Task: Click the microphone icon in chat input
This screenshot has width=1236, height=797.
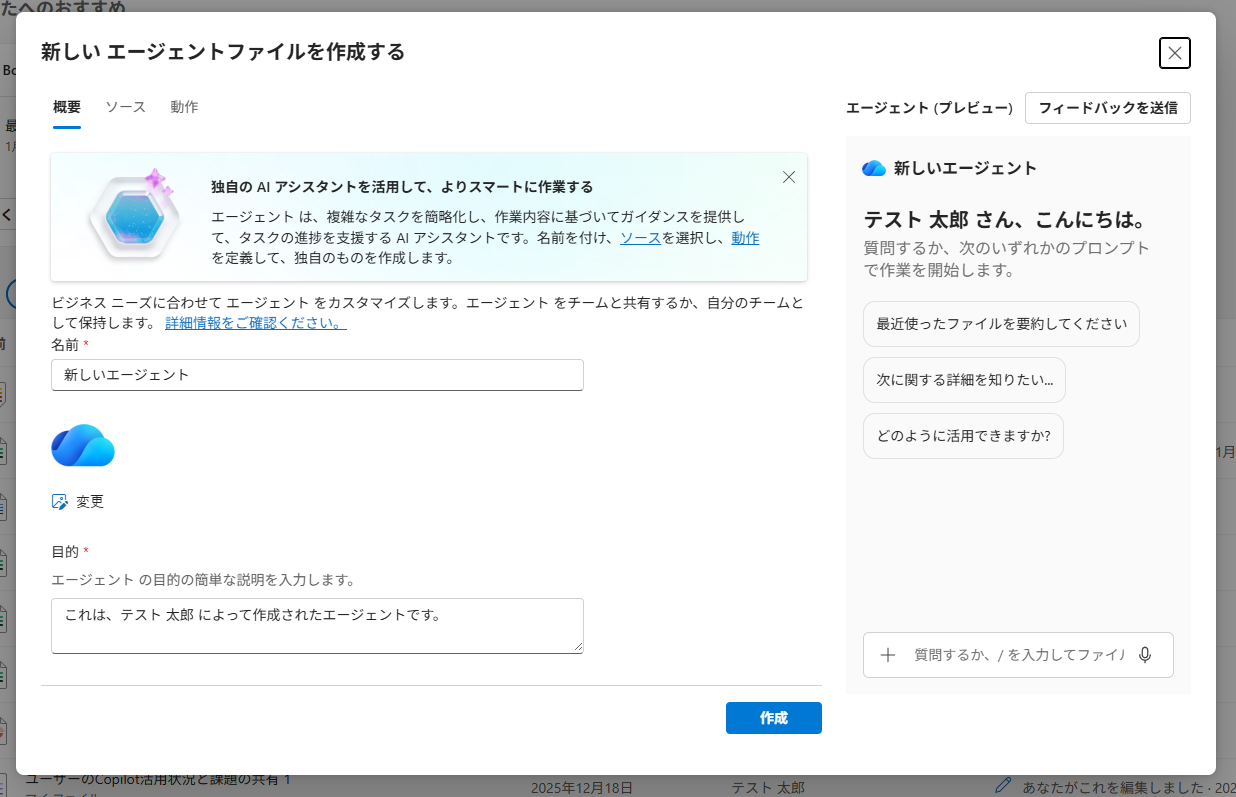Action: click(x=1145, y=655)
